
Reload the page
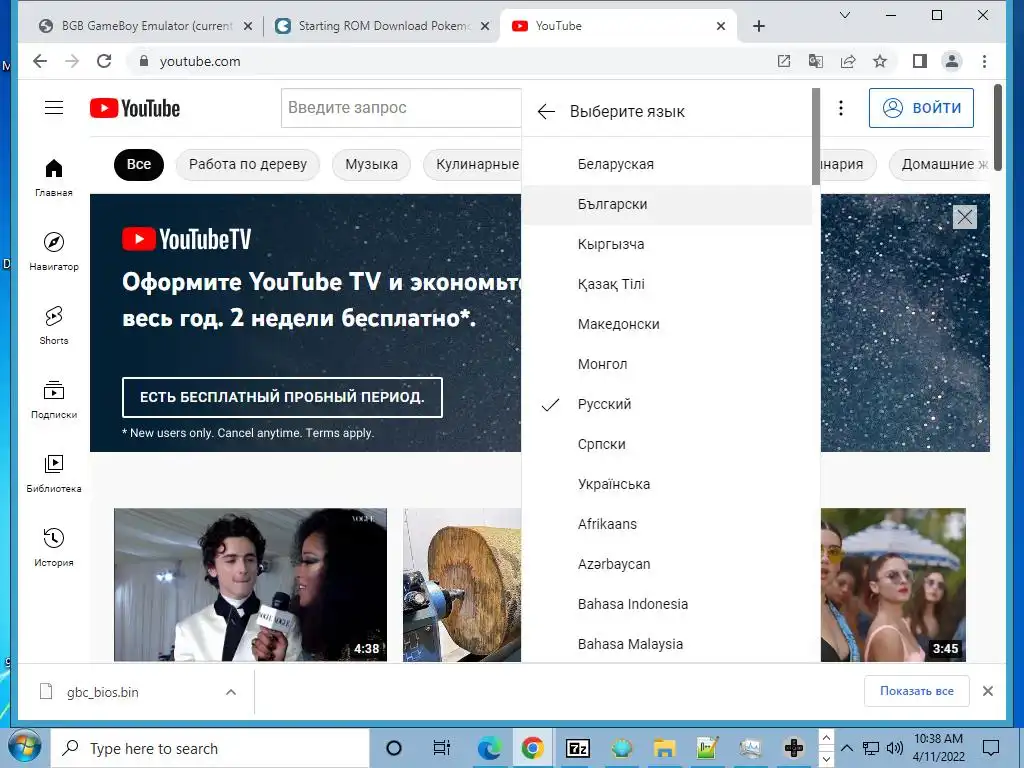point(104,61)
